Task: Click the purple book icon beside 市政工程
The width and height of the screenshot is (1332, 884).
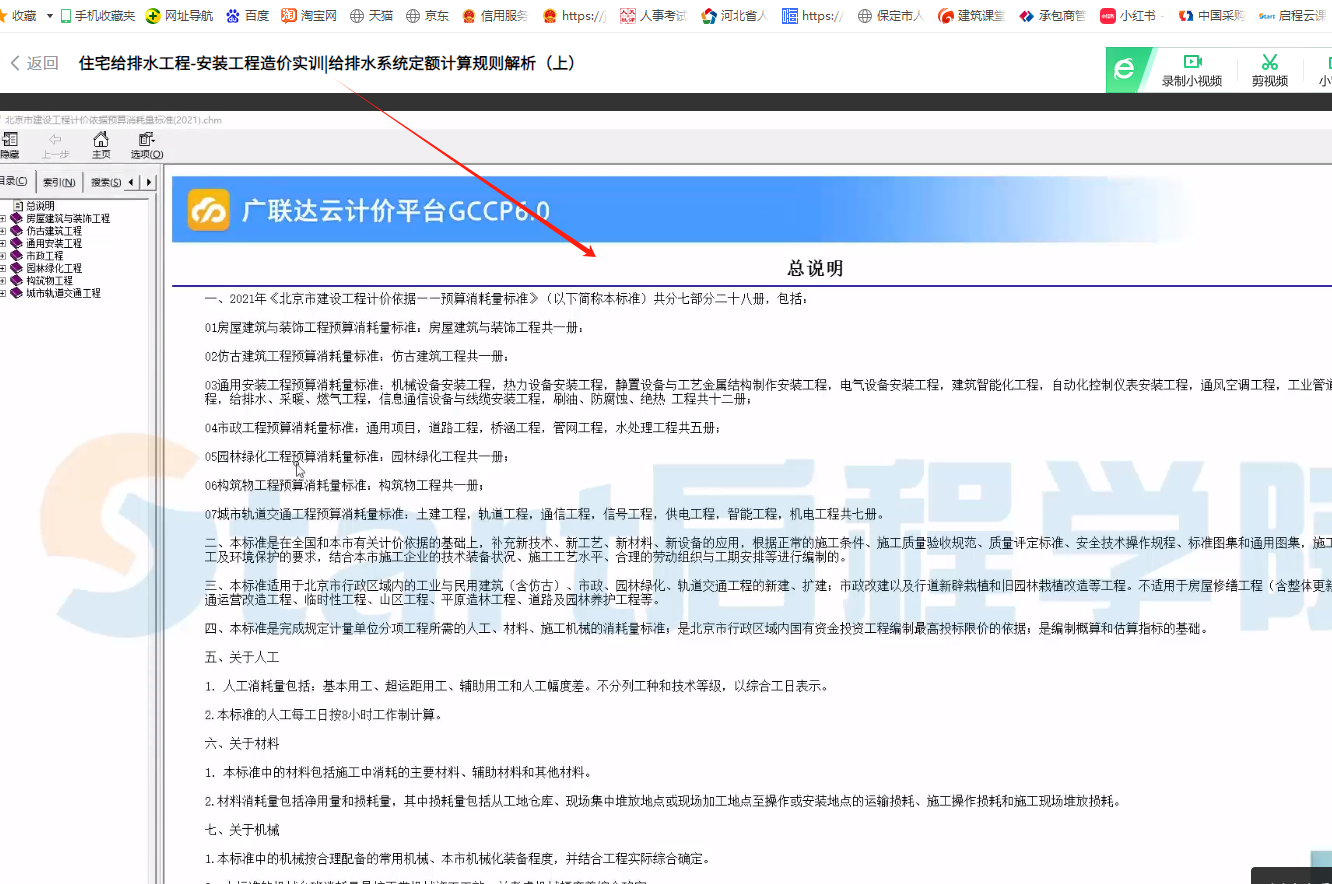Action: point(16,256)
